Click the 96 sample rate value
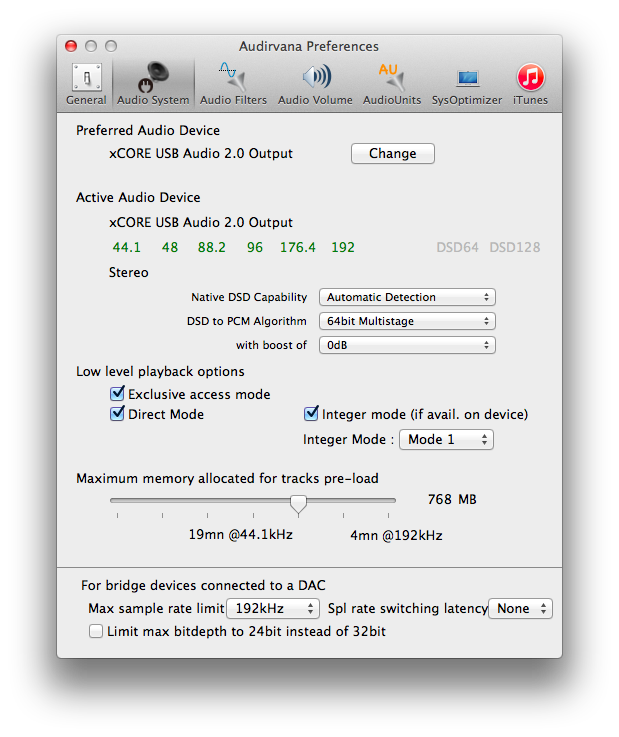Screen dimensions: 619x737 click(x=255, y=247)
